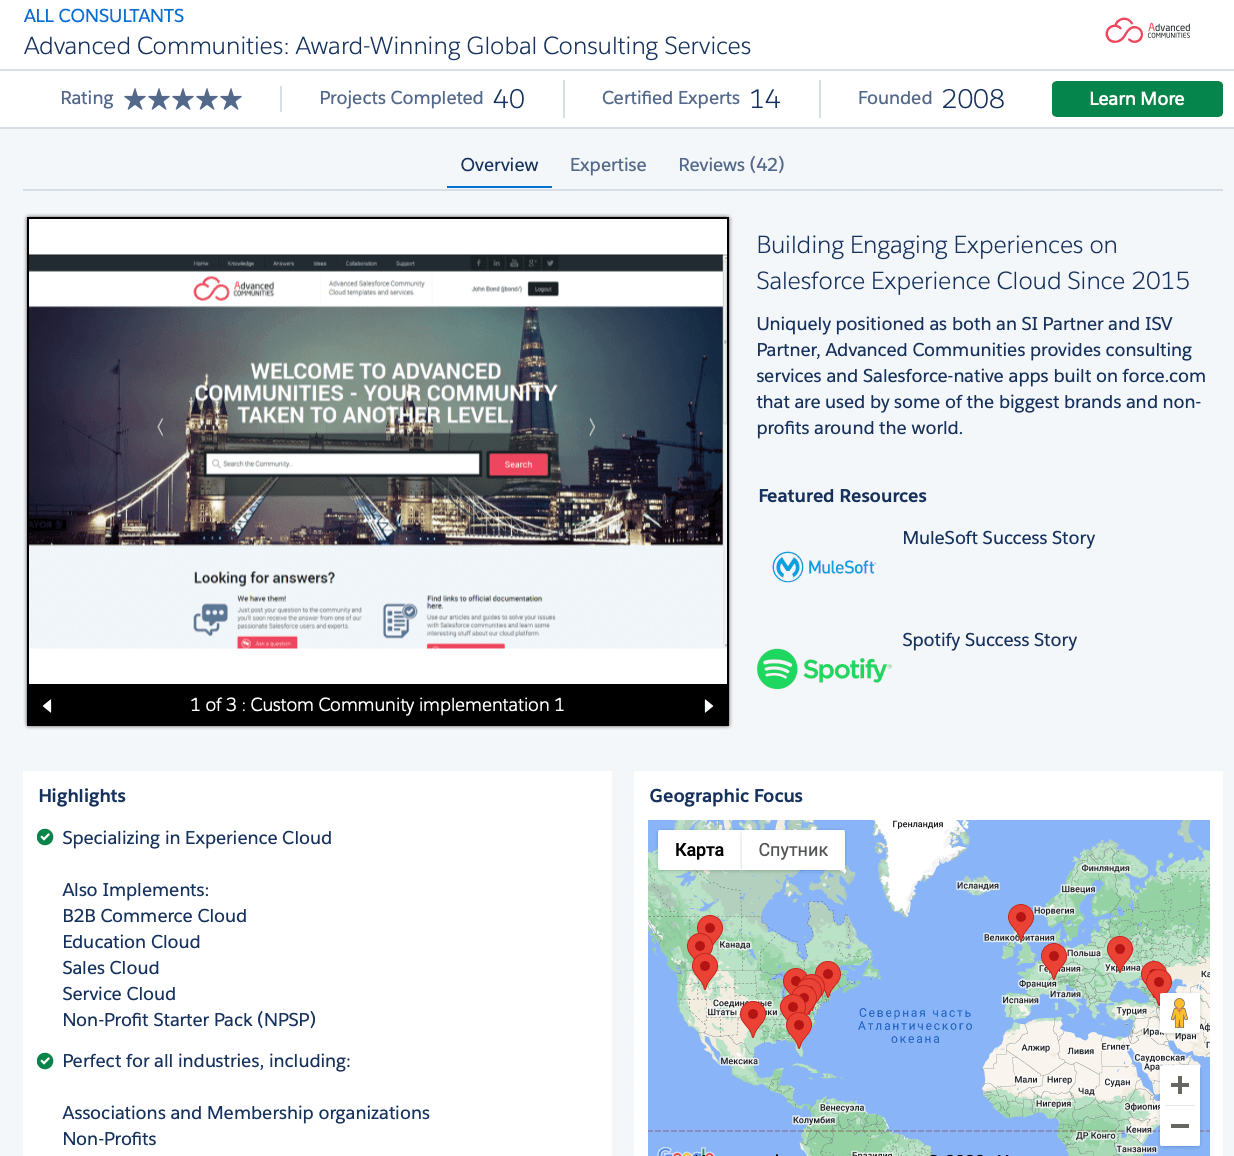Go to the previous slide with the left arrow
Viewport: 1234px width, 1156px height.
pyautogui.click(x=47, y=705)
